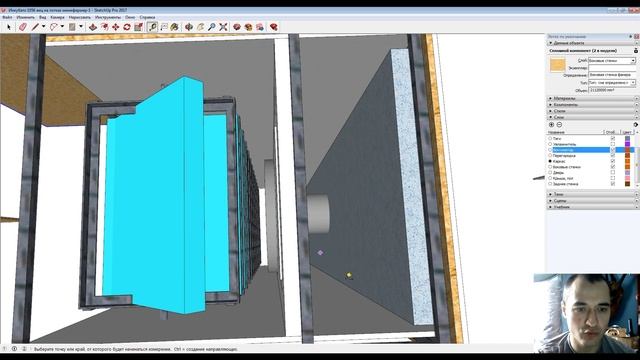The height and width of the screenshot is (360, 640).
Task: Set Двери as the active layer
Action: (x=550, y=173)
